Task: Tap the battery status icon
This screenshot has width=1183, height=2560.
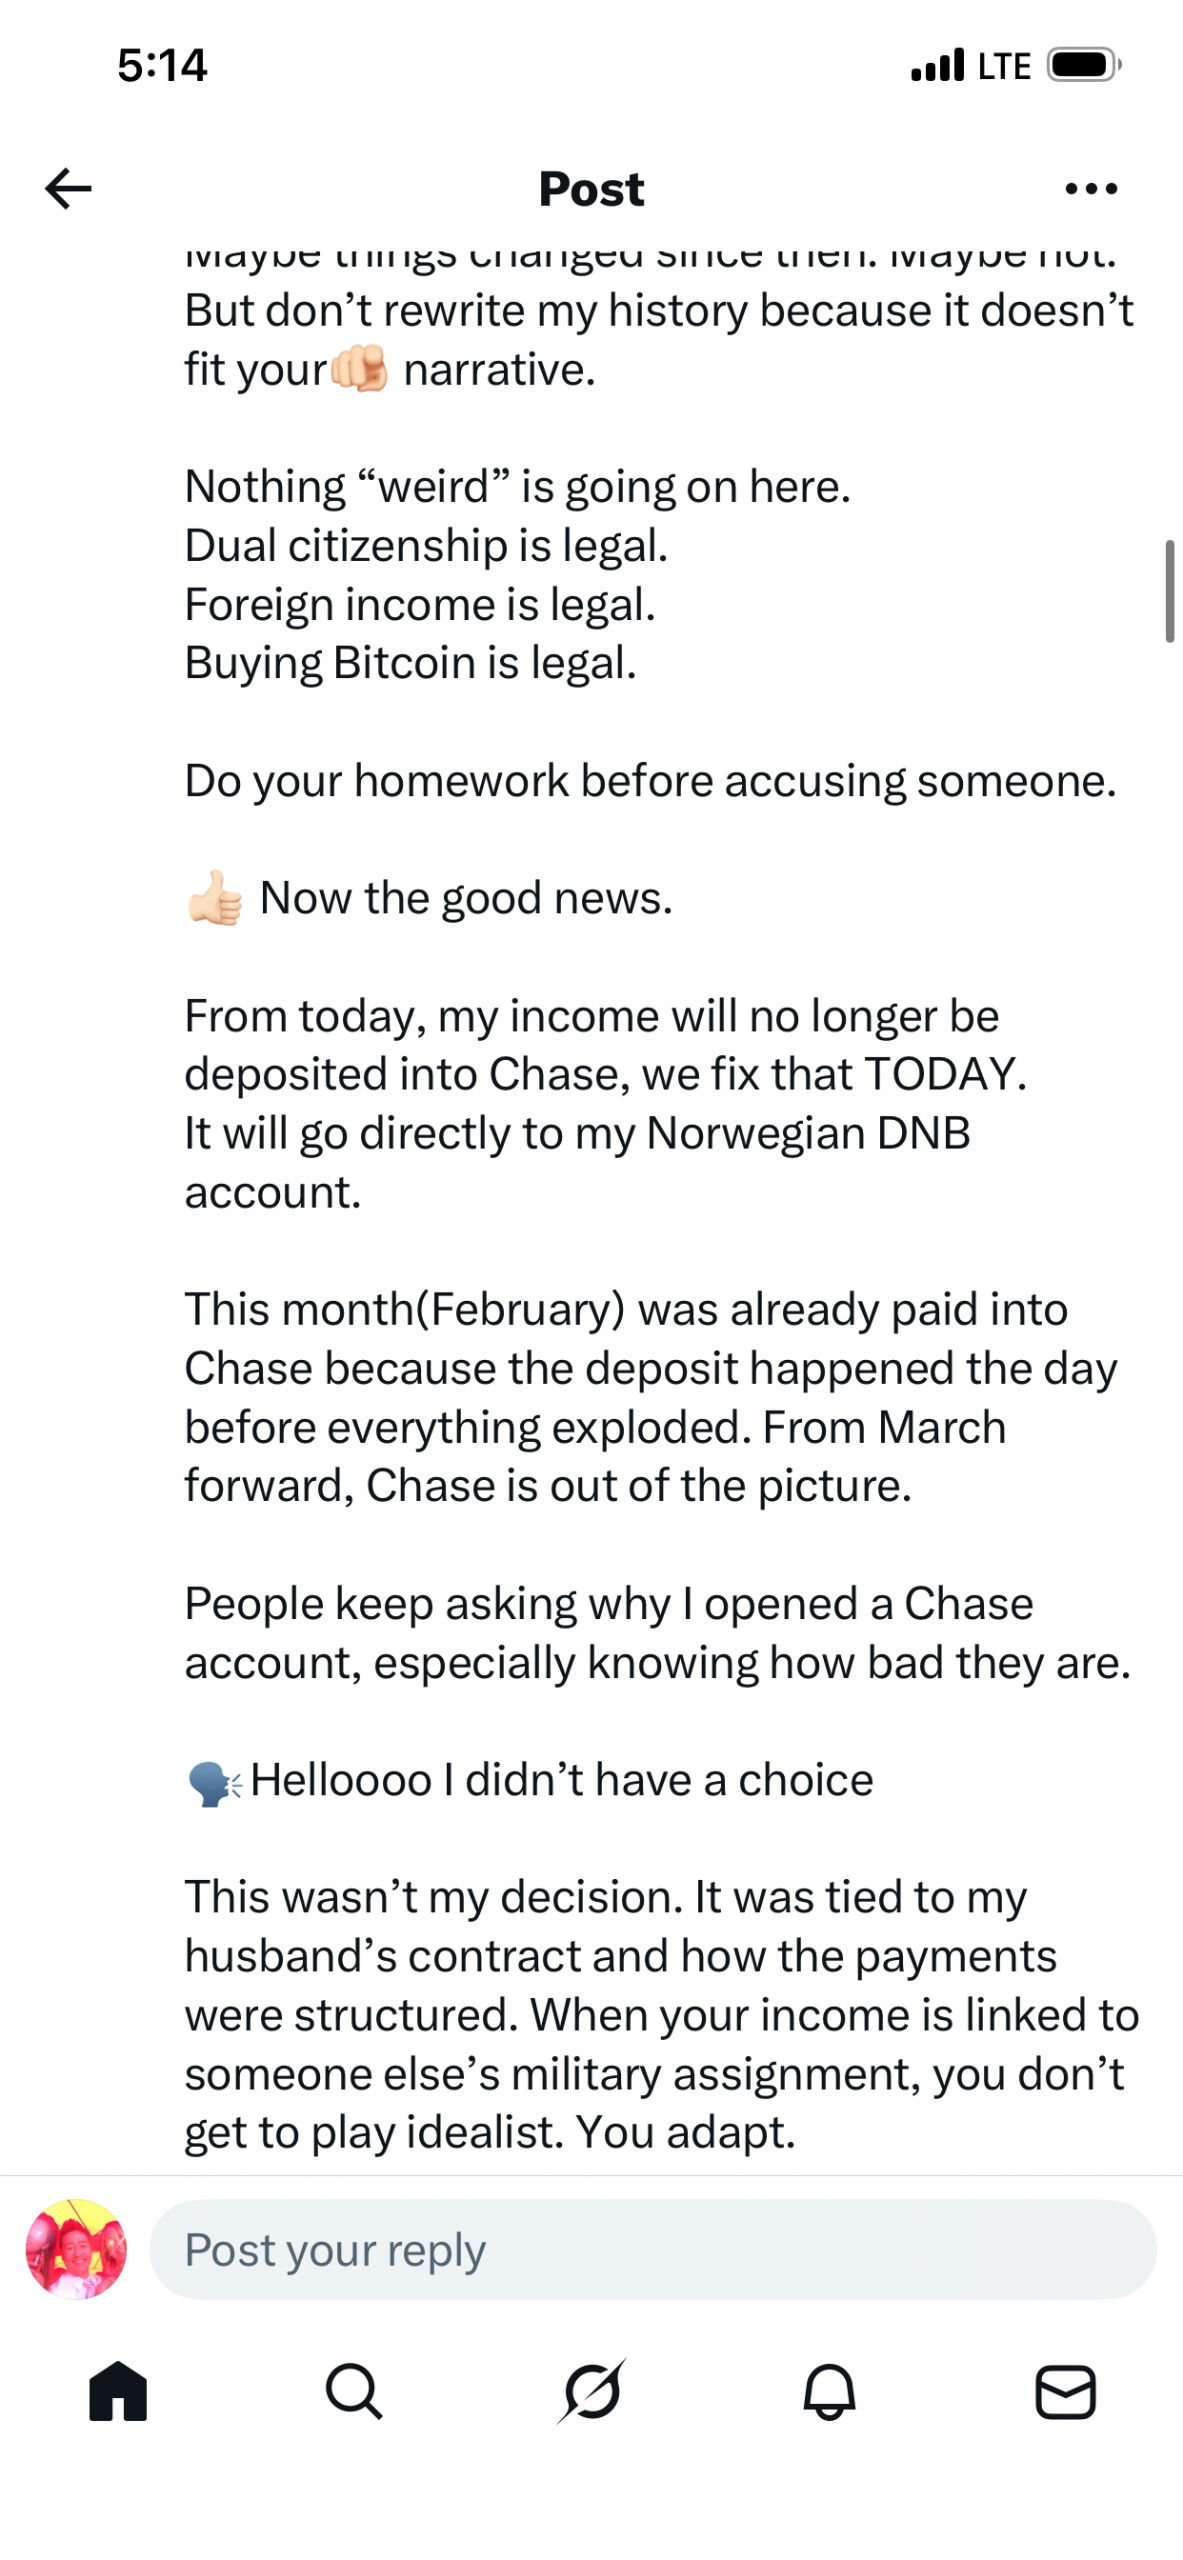Action: (x=1083, y=65)
